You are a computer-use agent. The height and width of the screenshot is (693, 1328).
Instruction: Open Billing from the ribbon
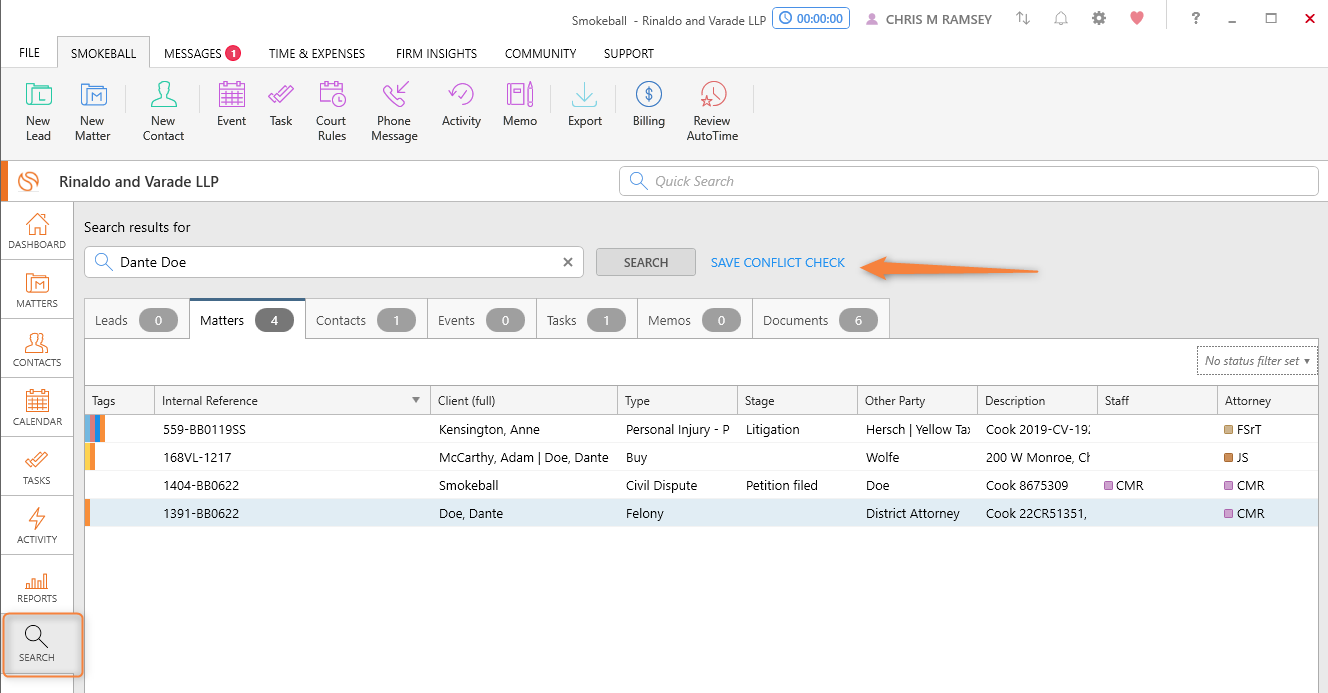point(649,104)
